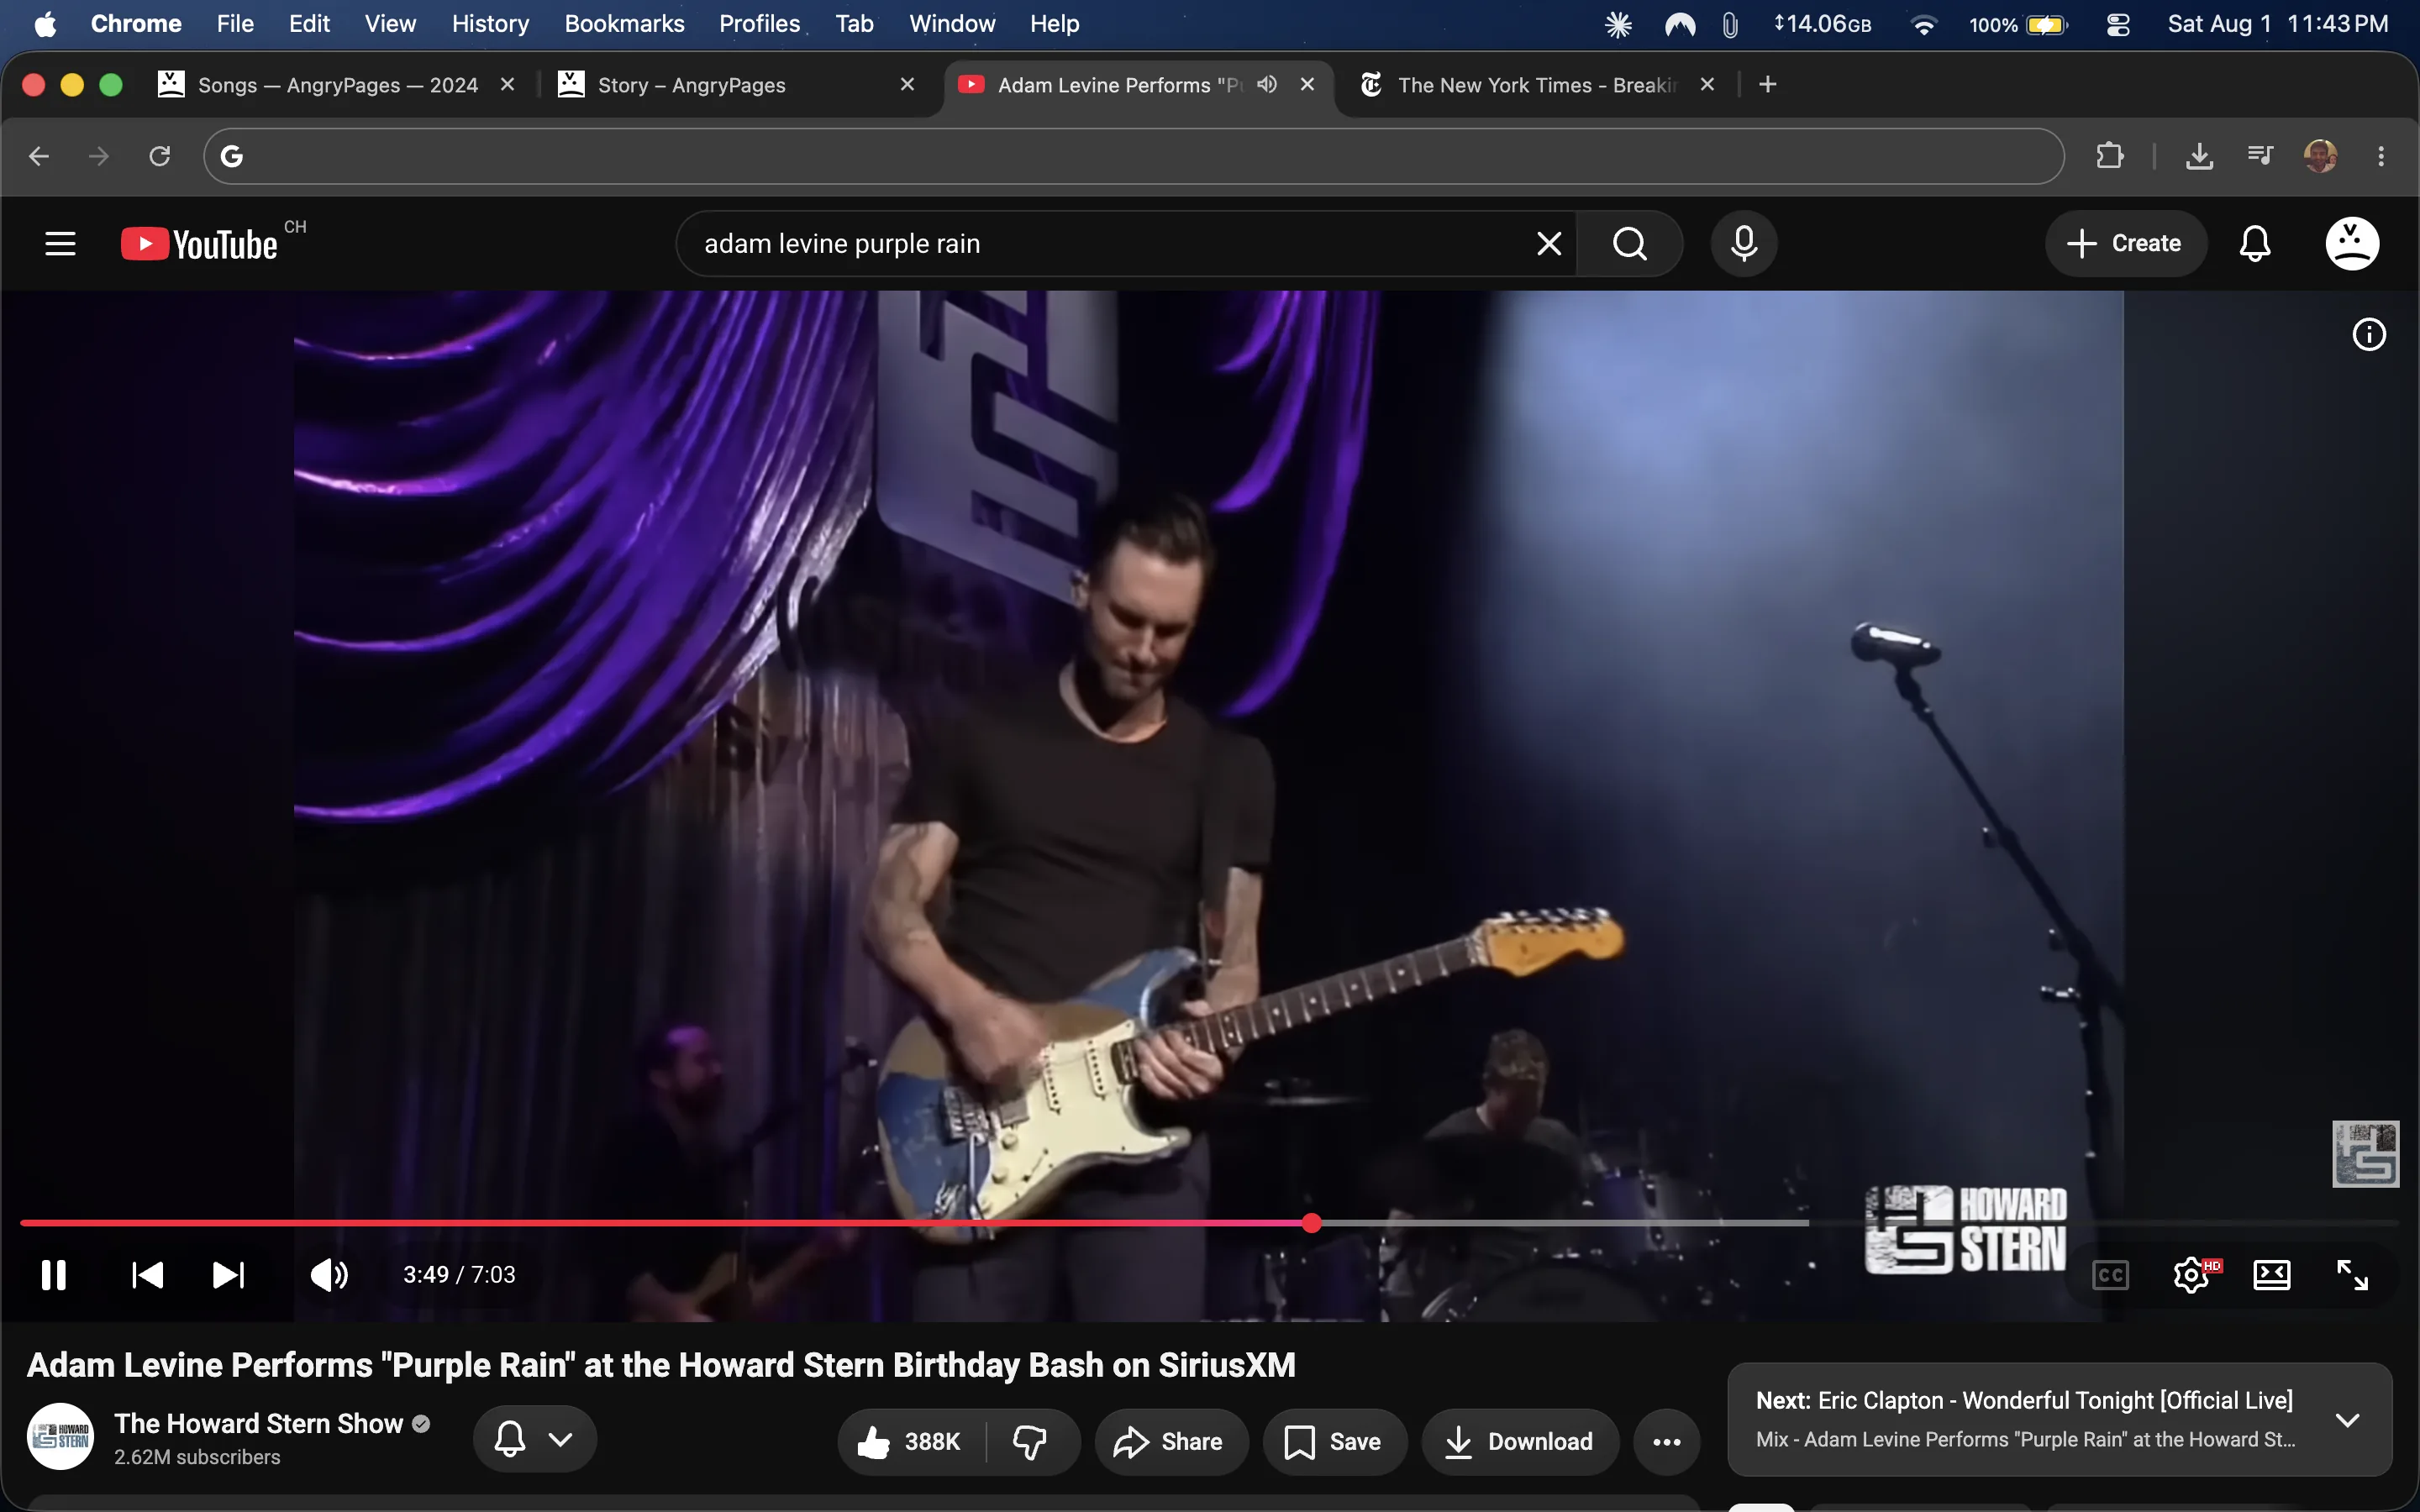Open the Window menu
The height and width of the screenshot is (1512, 2420).
pyautogui.click(x=952, y=24)
